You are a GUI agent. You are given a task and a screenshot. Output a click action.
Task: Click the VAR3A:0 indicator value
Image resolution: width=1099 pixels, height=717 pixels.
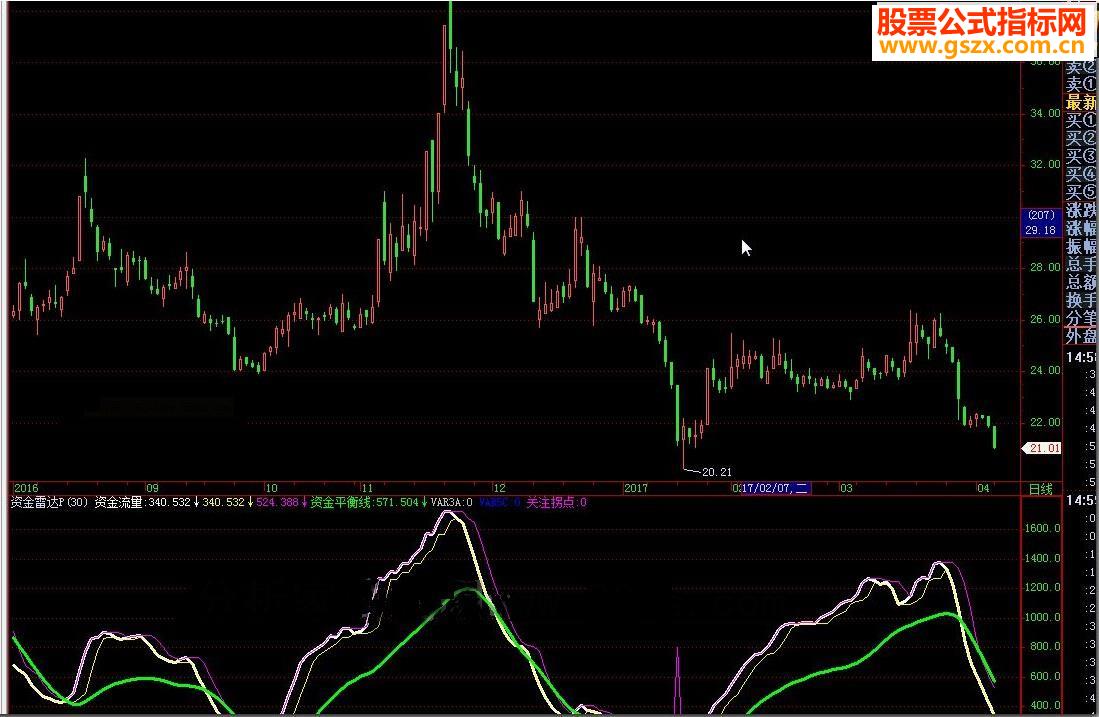[x=451, y=503]
